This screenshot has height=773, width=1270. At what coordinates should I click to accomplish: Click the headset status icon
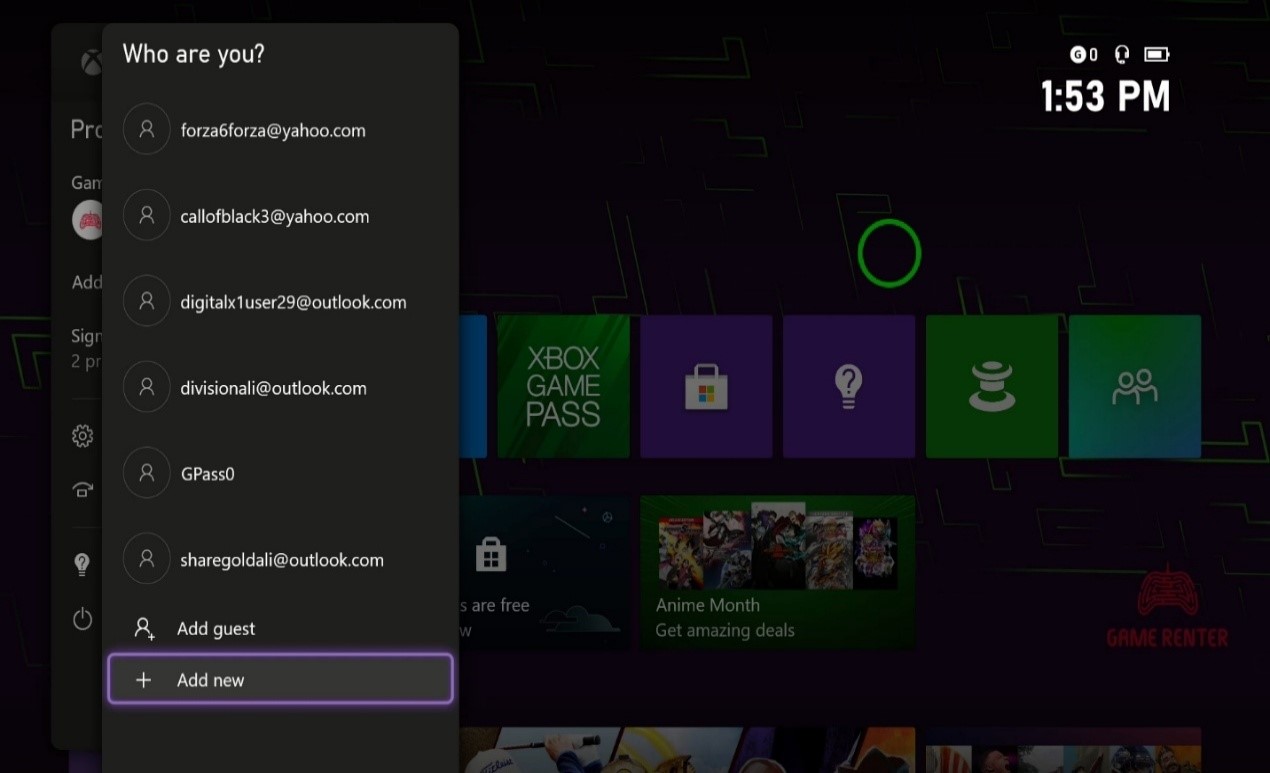[x=1122, y=54]
